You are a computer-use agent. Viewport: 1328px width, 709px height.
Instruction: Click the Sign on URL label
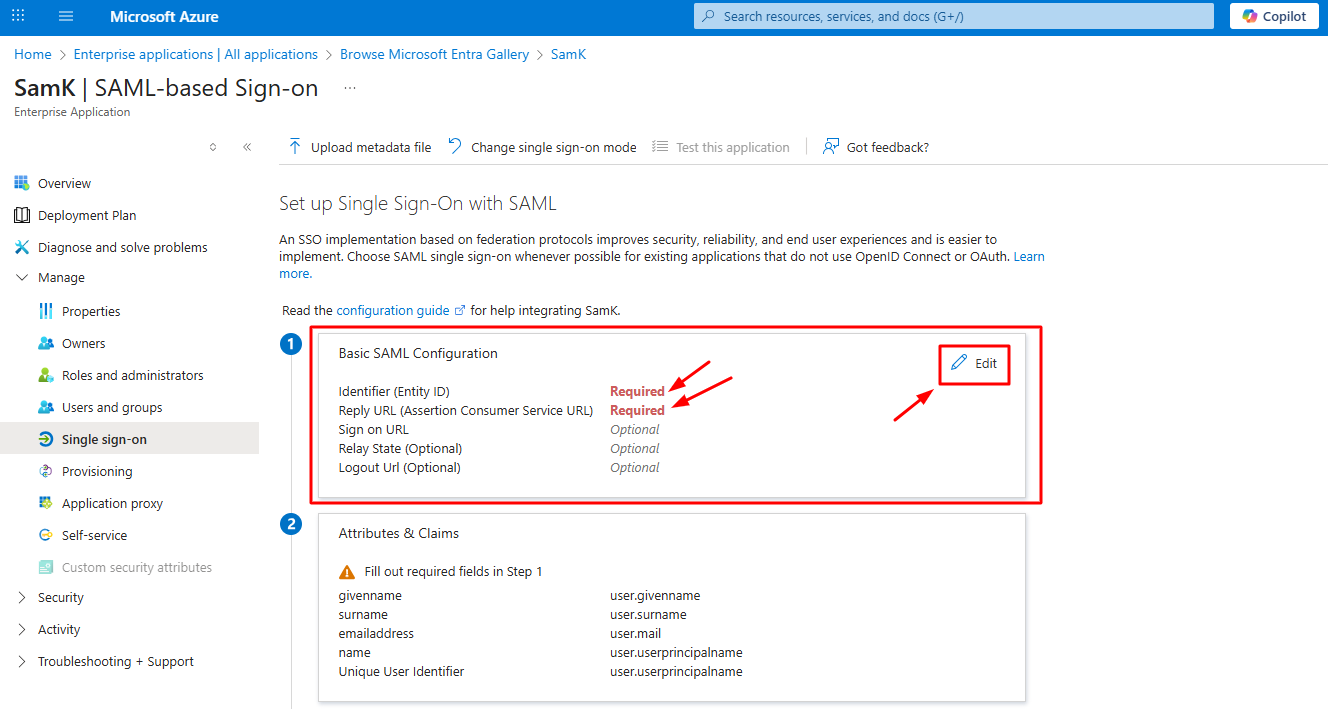point(374,429)
